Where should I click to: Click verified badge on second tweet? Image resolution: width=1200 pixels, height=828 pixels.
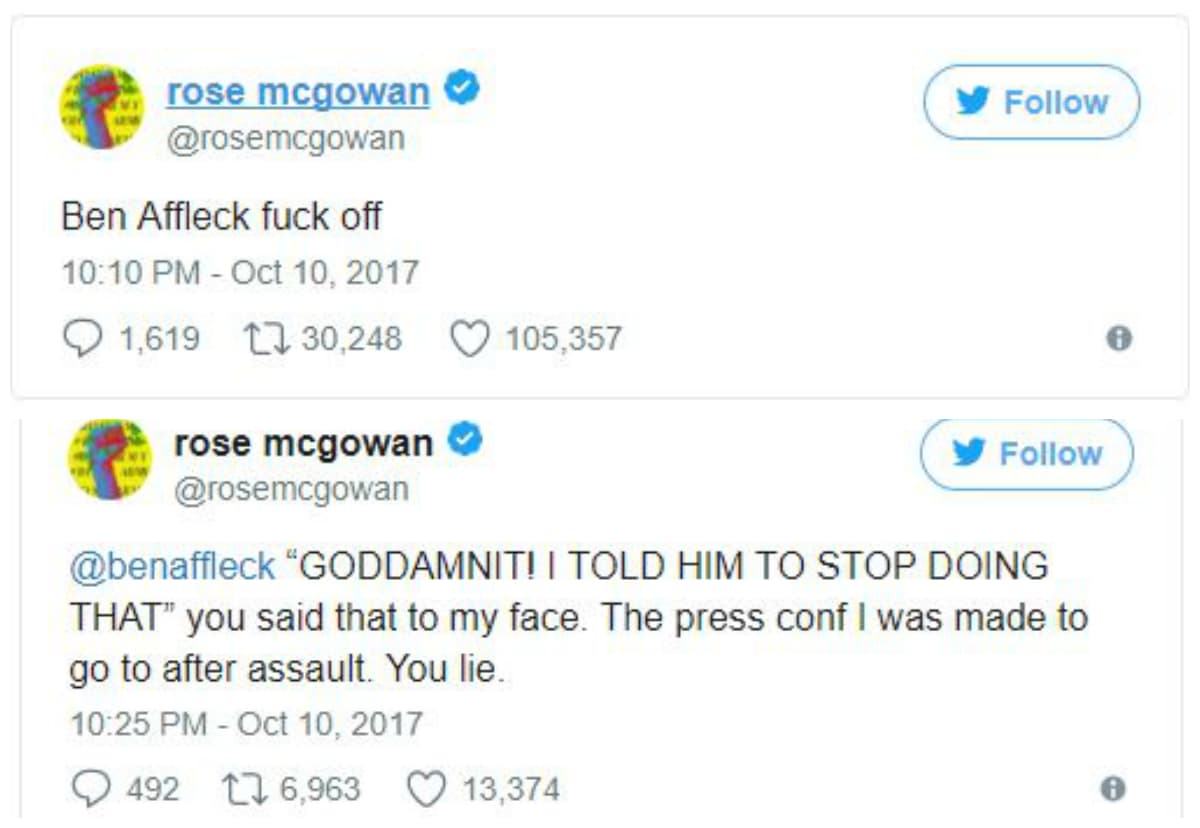[465, 441]
